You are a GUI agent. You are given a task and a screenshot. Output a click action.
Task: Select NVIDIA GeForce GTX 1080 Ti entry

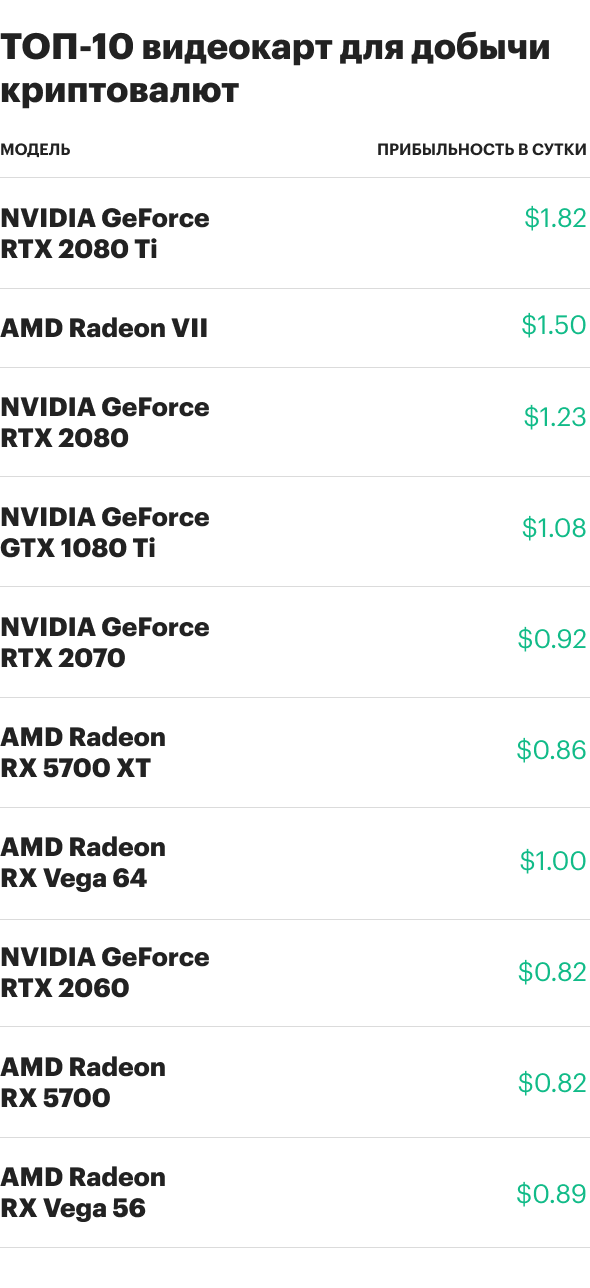(105, 532)
